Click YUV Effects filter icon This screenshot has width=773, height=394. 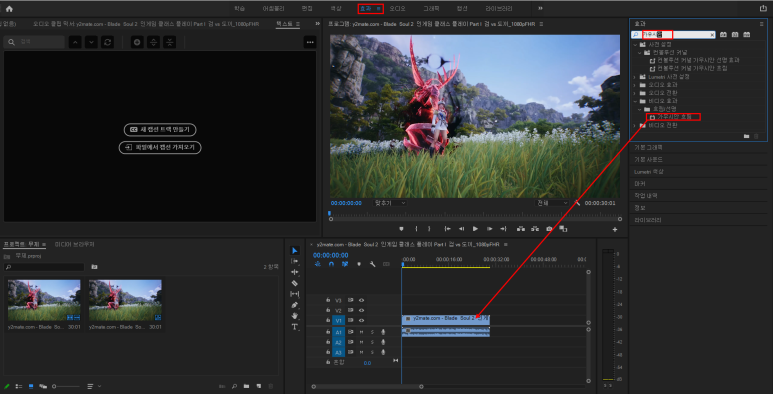coord(747,35)
